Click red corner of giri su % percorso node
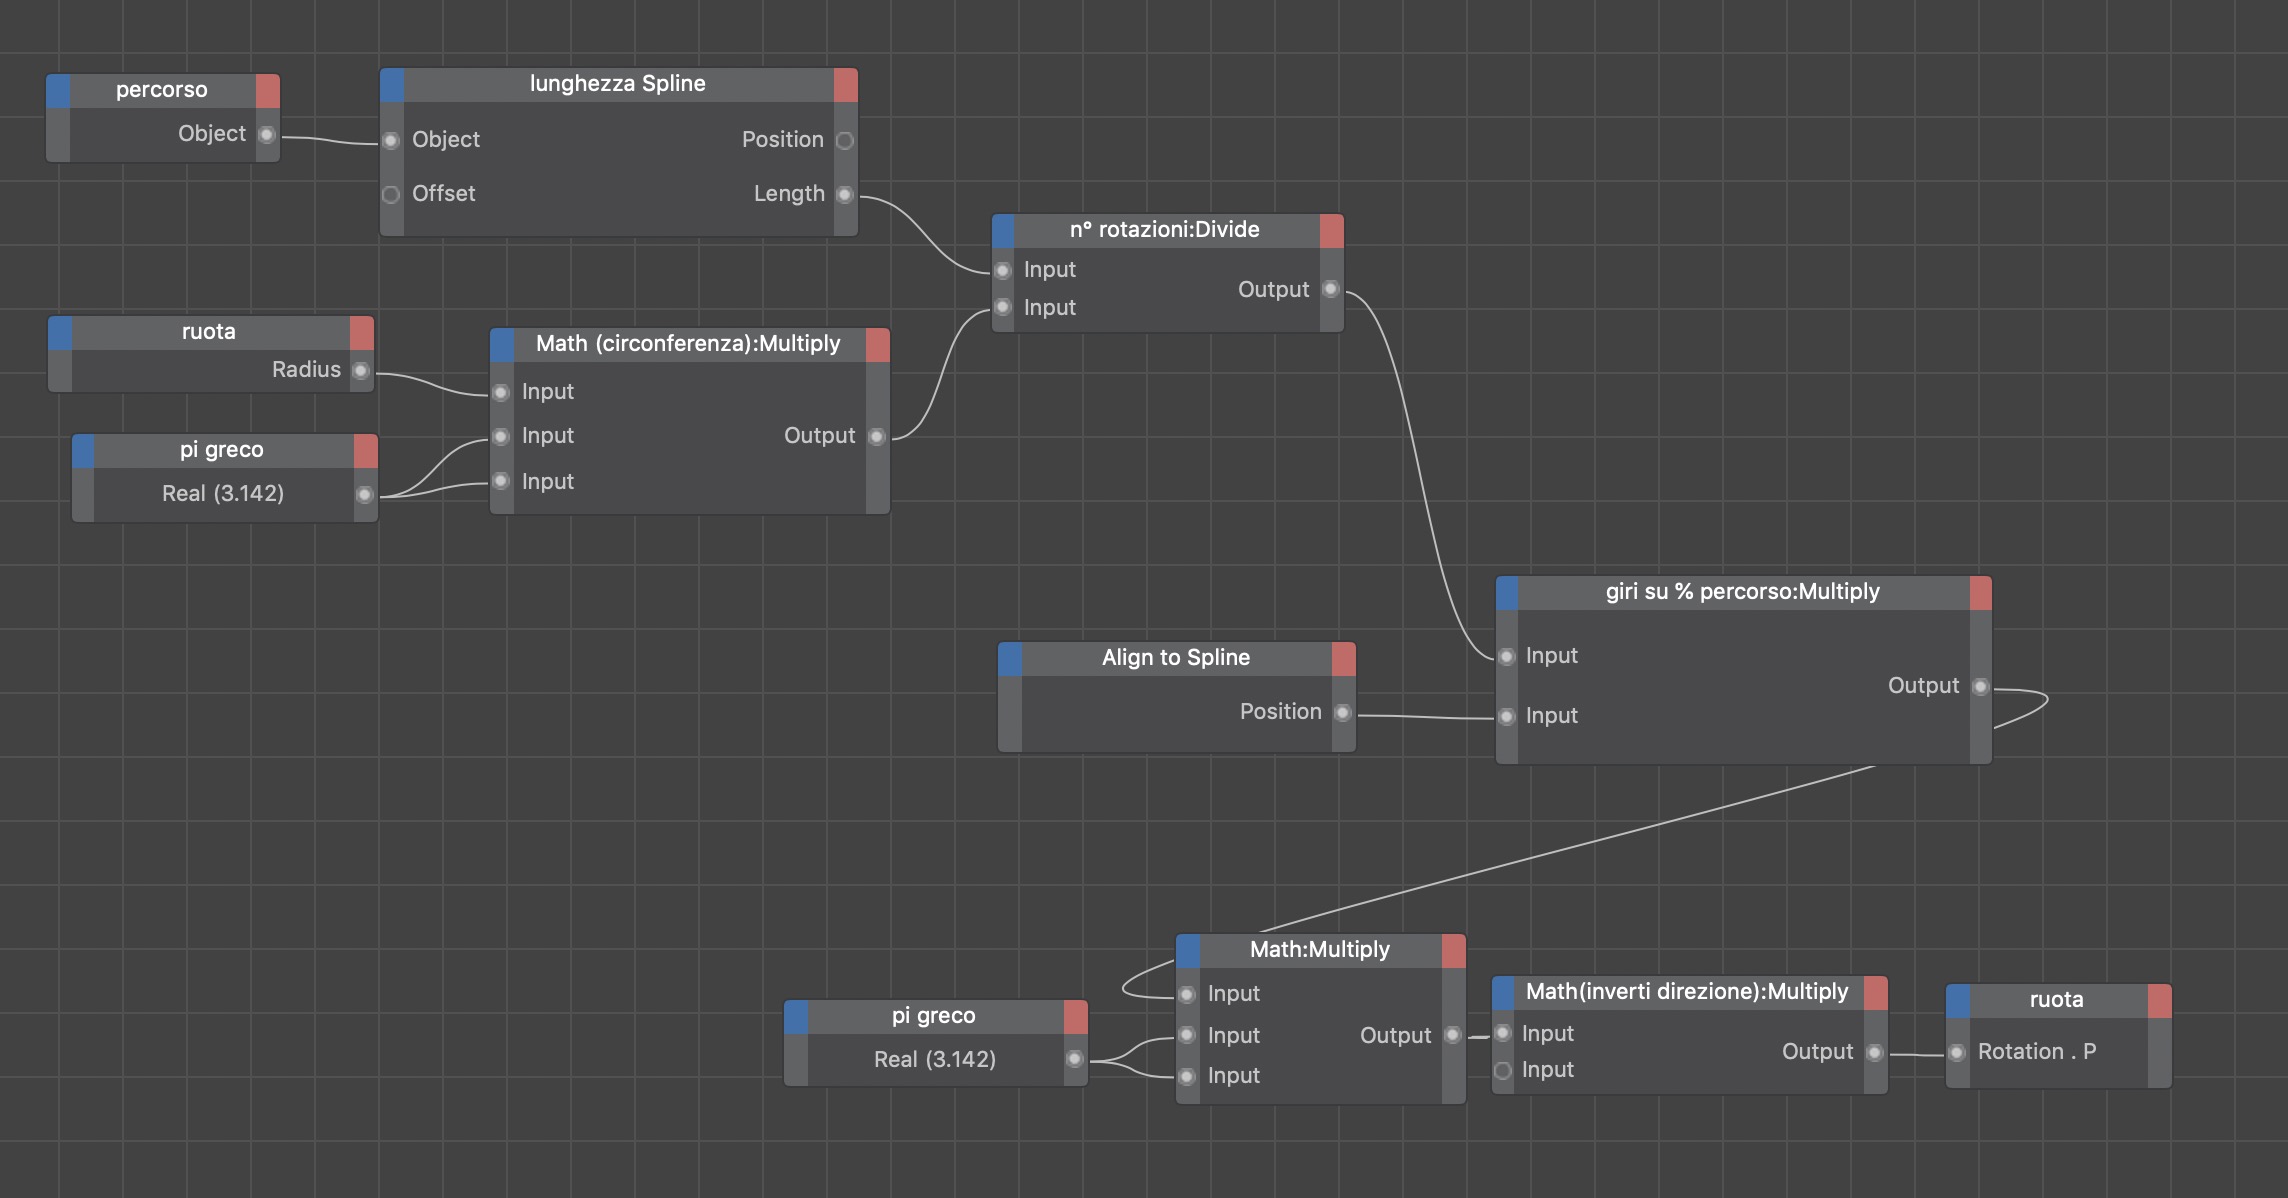The width and height of the screenshot is (2288, 1198). pyautogui.click(x=1980, y=593)
